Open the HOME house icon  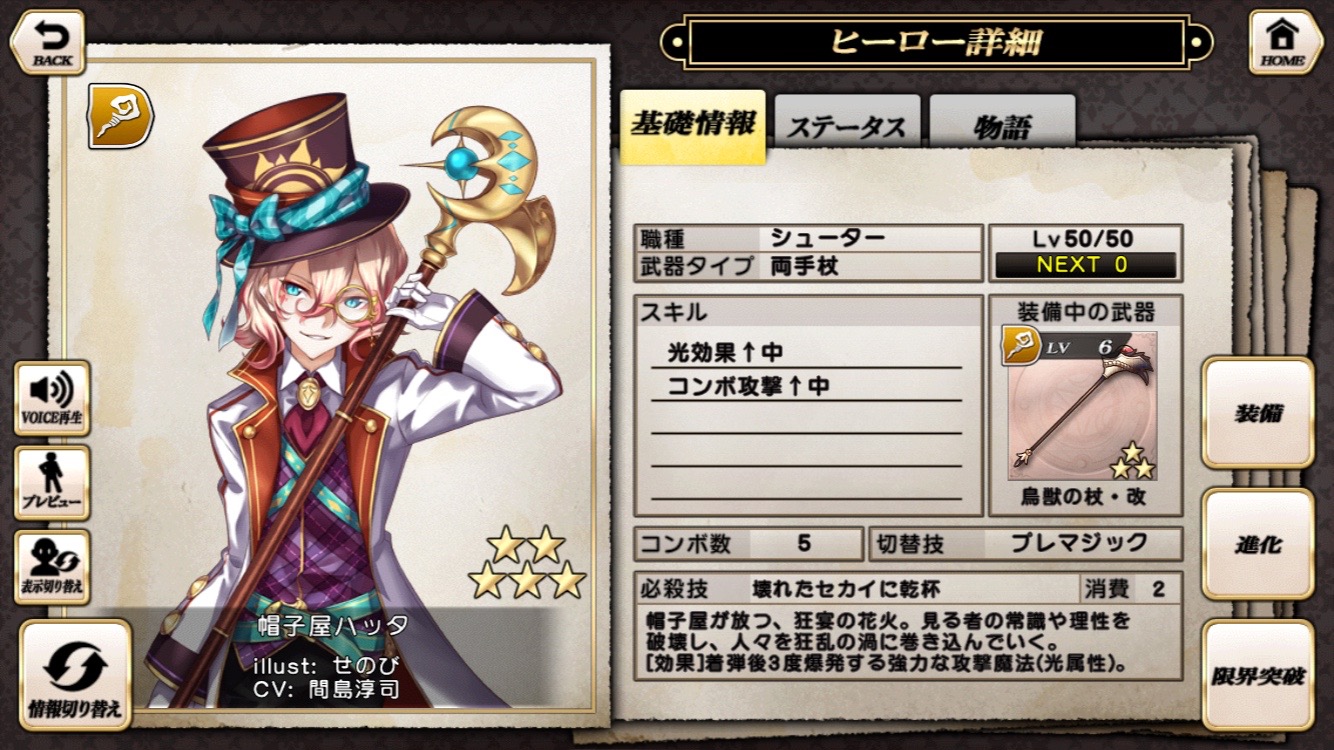(x=1283, y=42)
